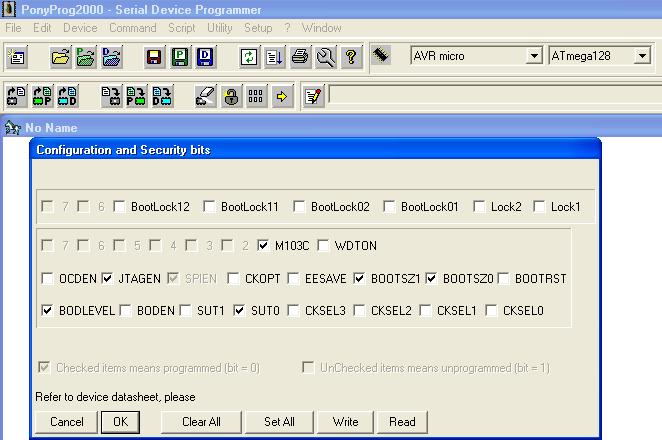The height and width of the screenshot is (440, 662).
Task: Toggle the Lock2 checkbox
Action: pos(479,206)
